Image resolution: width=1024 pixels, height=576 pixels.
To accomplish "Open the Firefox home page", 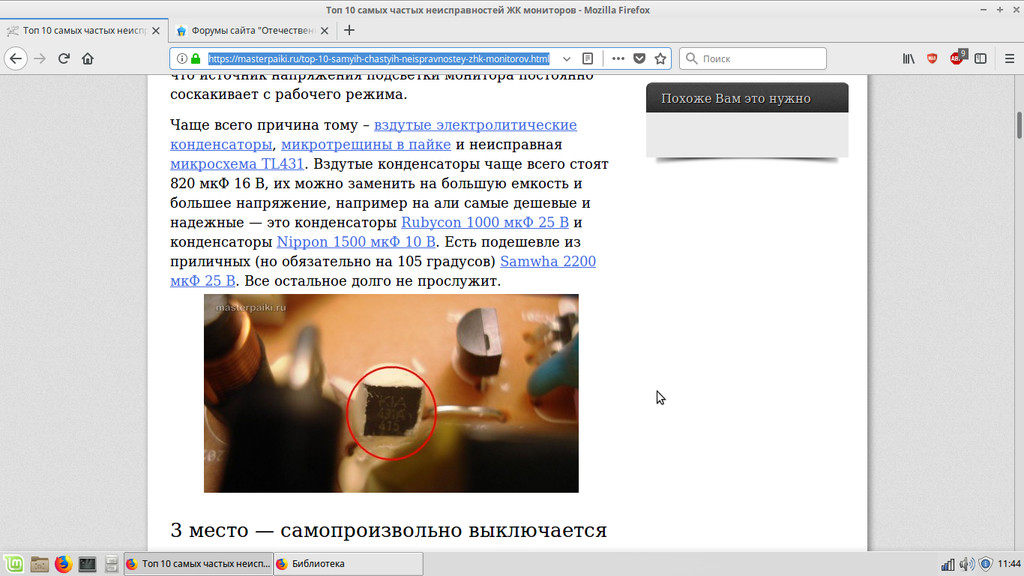I will coord(88,59).
